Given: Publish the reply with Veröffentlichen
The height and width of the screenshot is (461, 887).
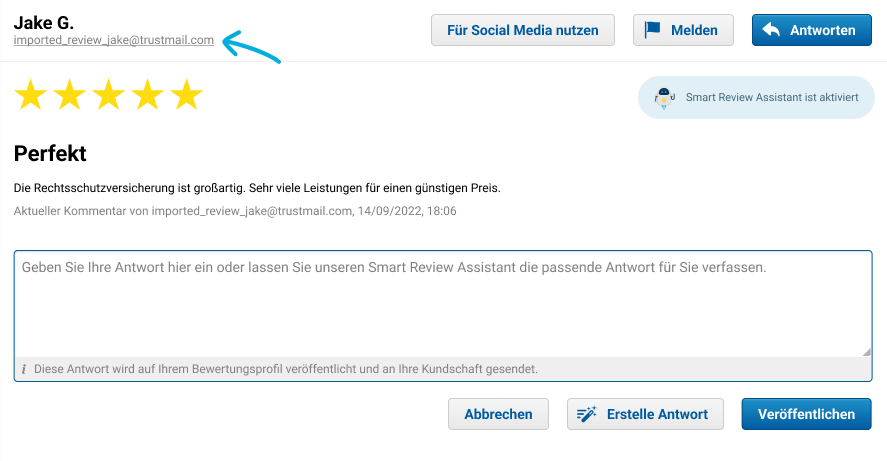Looking at the screenshot, I should (x=806, y=414).
